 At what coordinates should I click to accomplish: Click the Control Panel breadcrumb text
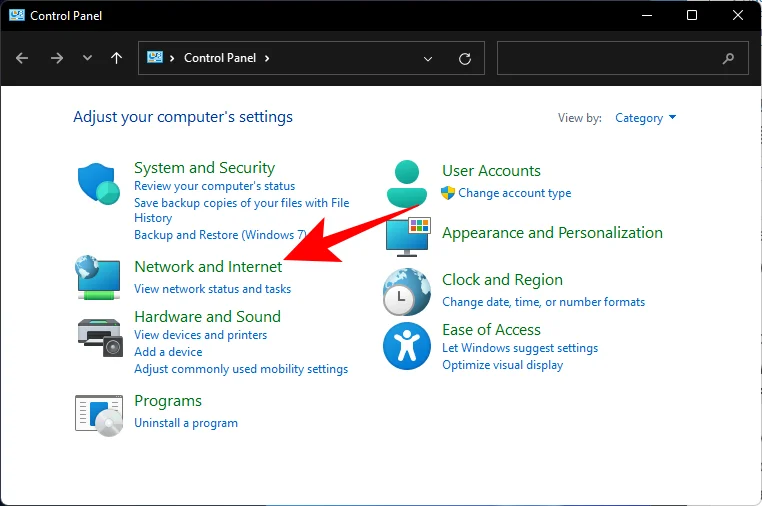[220, 58]
